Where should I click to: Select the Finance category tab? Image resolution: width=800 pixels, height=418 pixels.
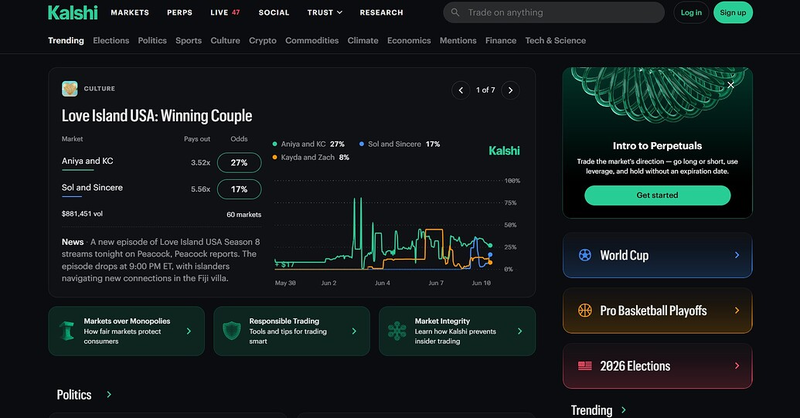click(501, 40)
